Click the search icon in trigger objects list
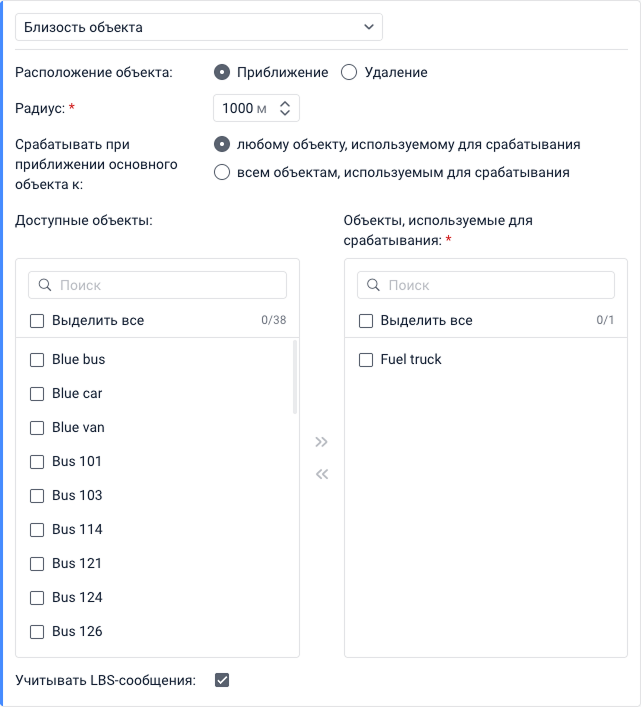This screenshot has height=707, width=641. (373, 285)
